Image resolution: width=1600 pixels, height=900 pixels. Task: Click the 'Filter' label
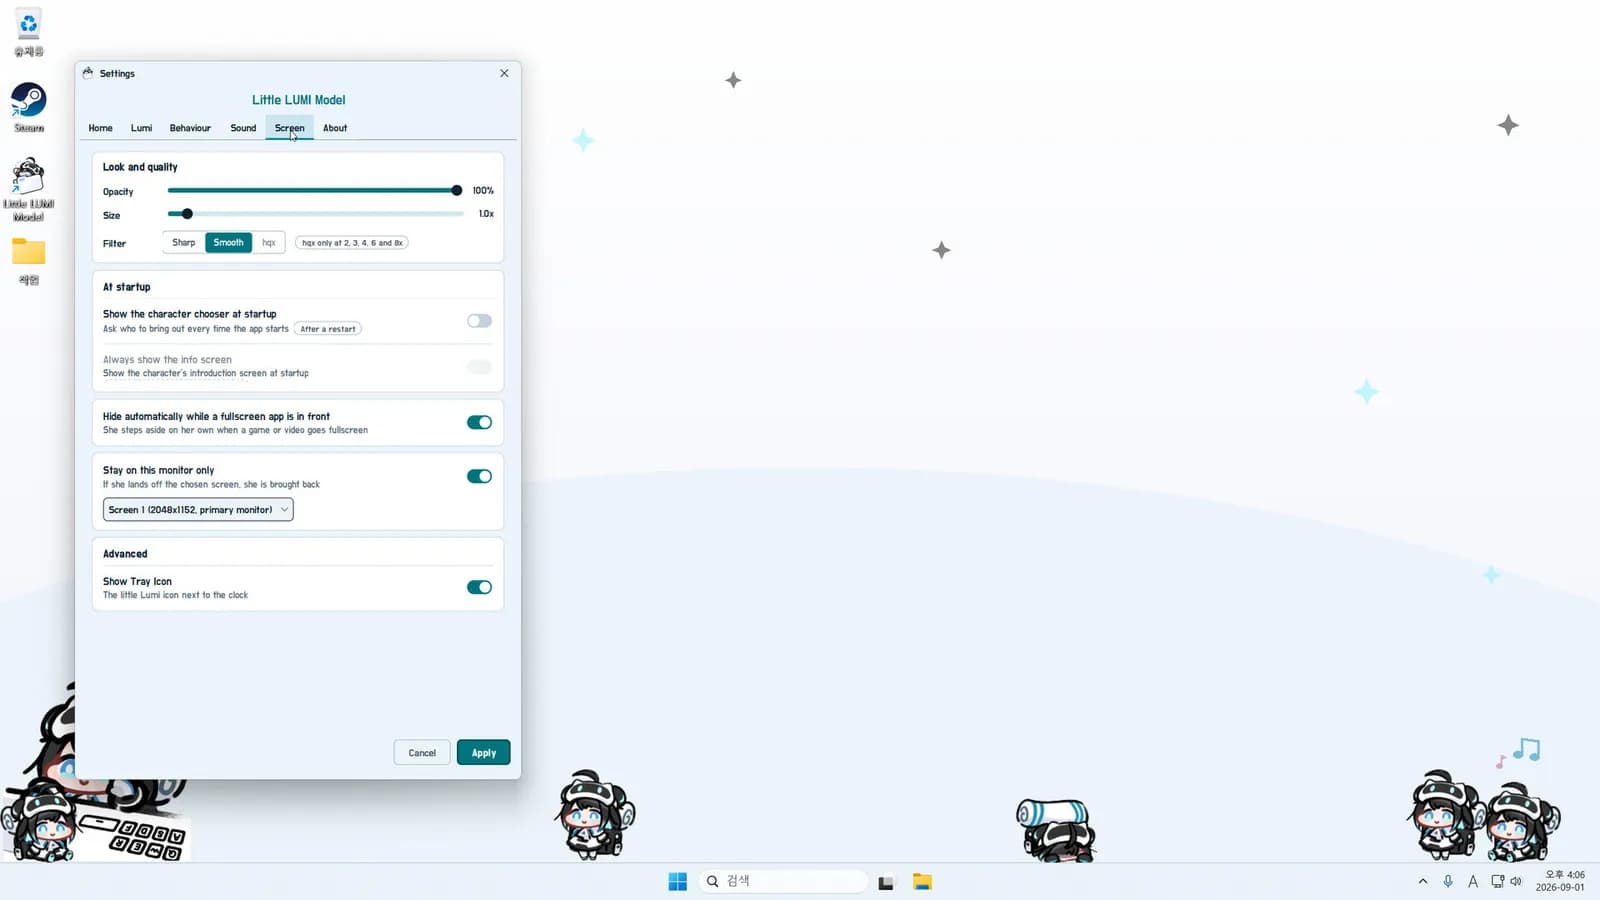[x=114, y=243]
